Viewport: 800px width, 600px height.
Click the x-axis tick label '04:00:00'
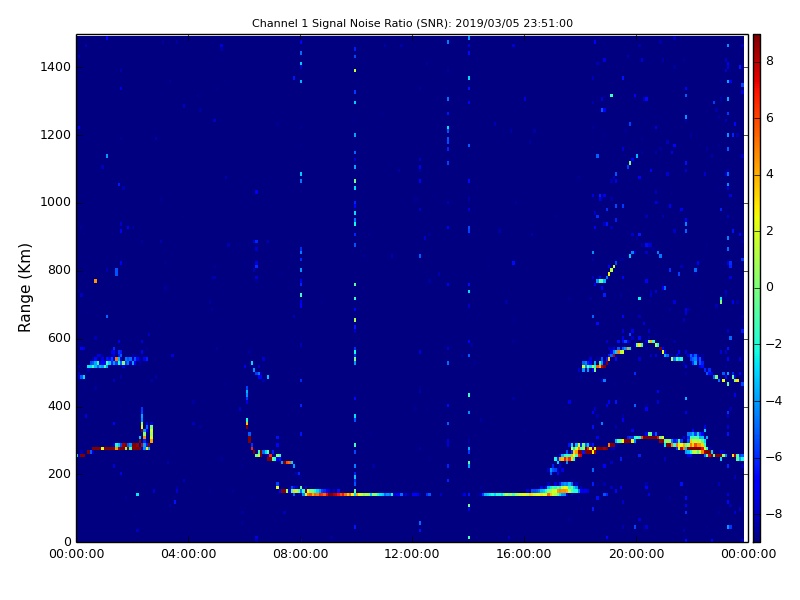pyautogui.click(x=189, y=554)
